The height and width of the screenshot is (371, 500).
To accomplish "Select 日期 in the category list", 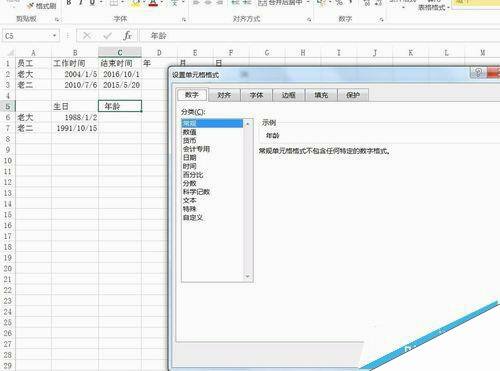I will [x=189, y=157].
